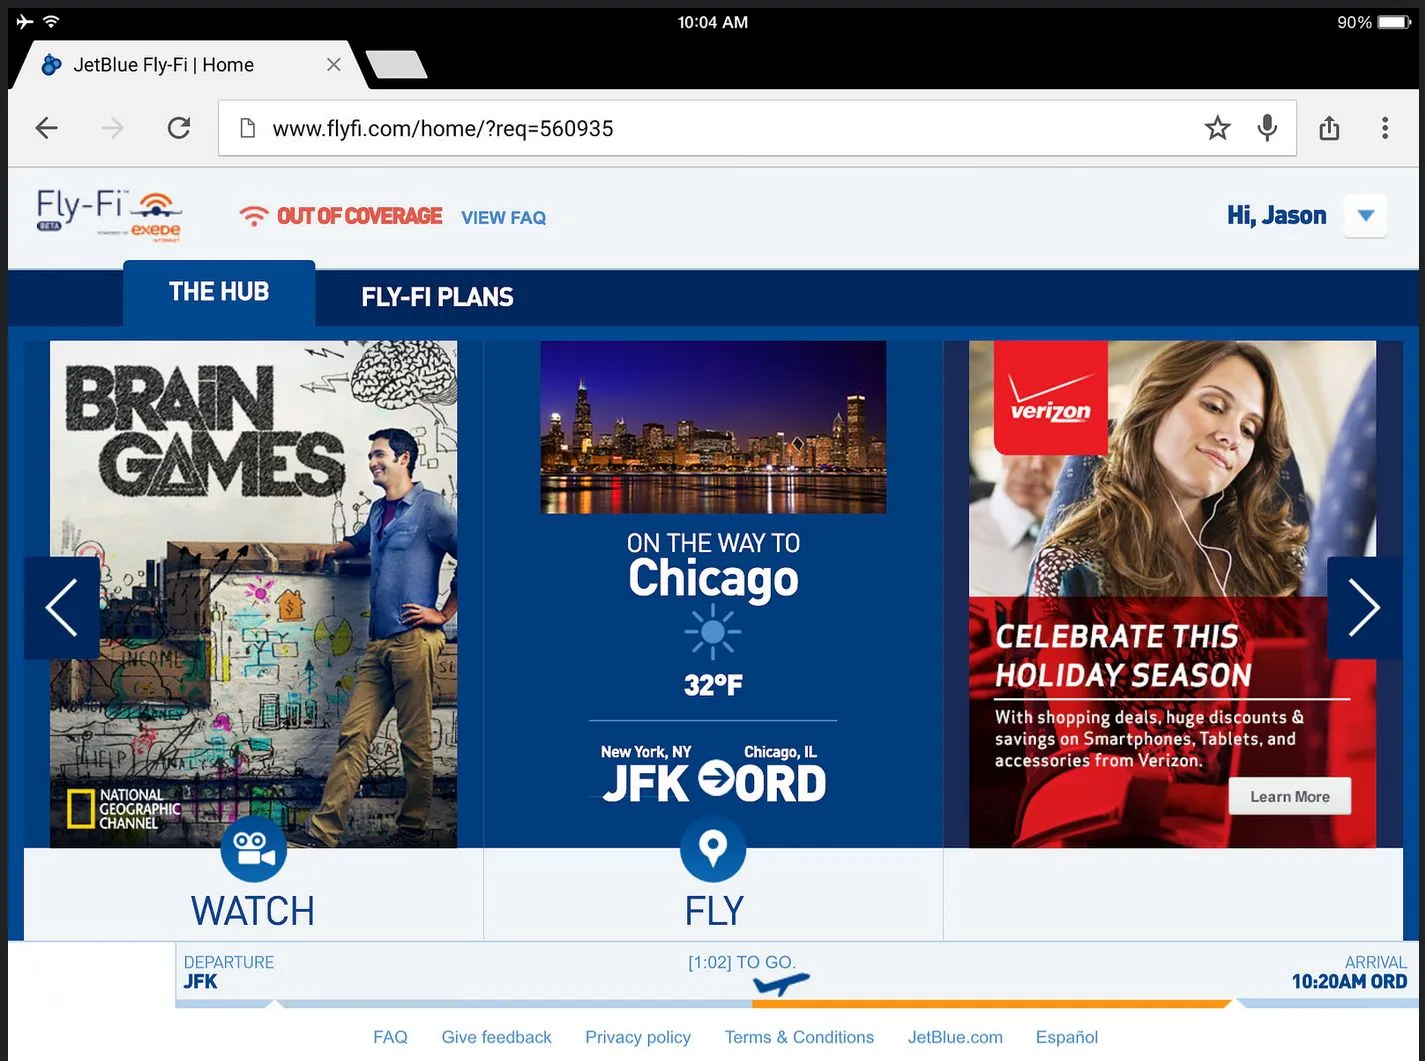Click the Give feedback footer link
1425x1061 pixels.
pos(496,1037)
